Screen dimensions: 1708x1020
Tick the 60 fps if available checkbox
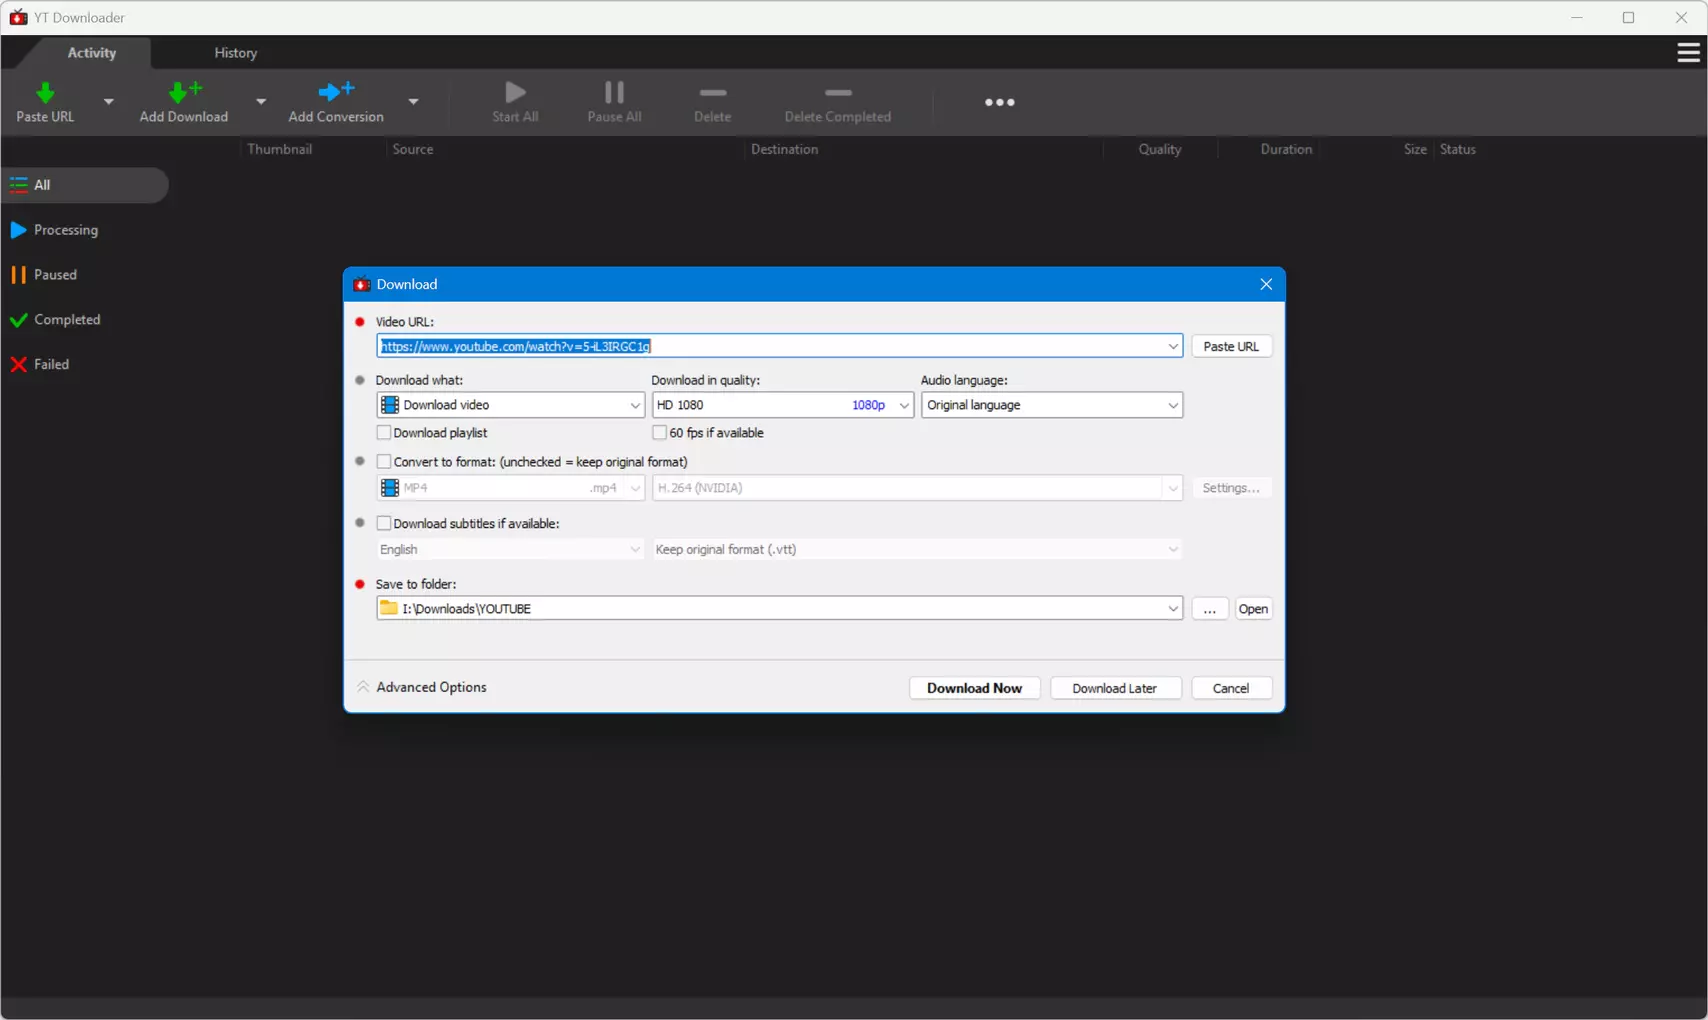[659, 433]
